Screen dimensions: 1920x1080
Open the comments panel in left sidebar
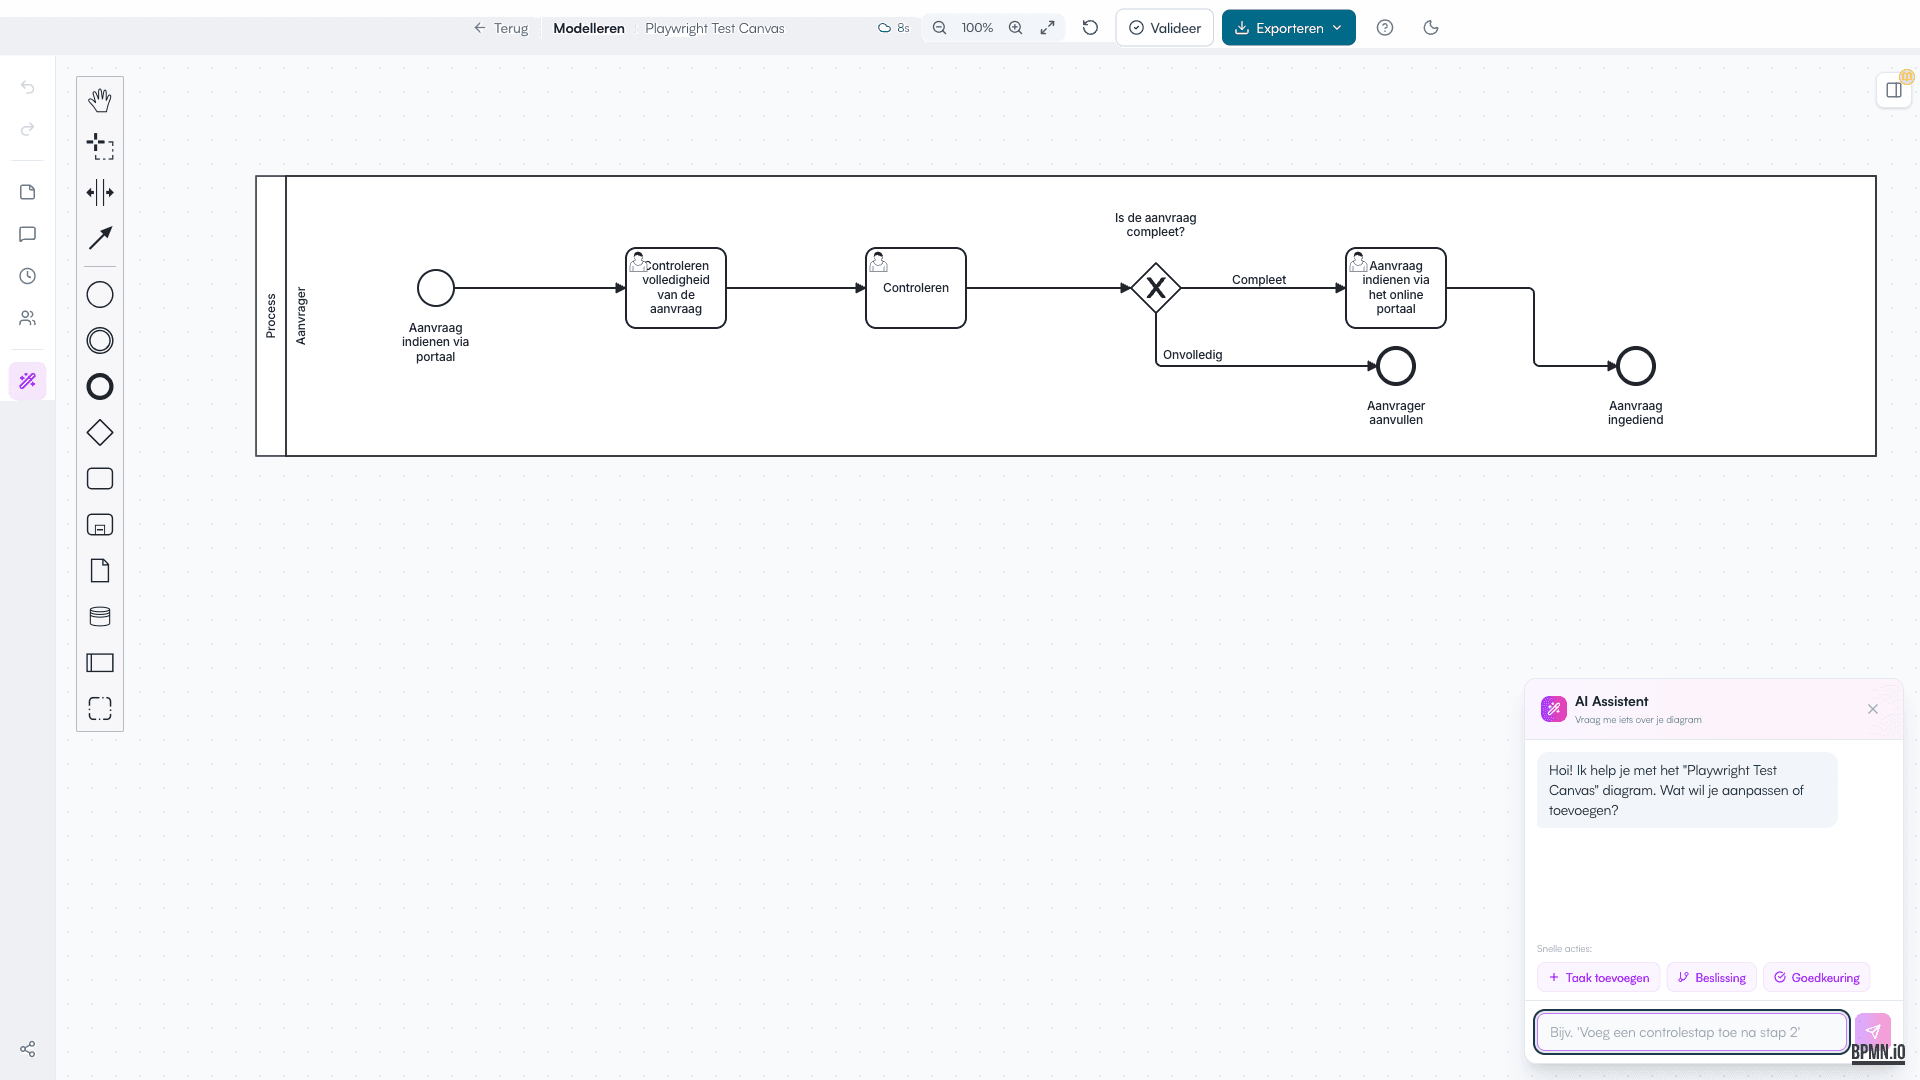point(28,234)
